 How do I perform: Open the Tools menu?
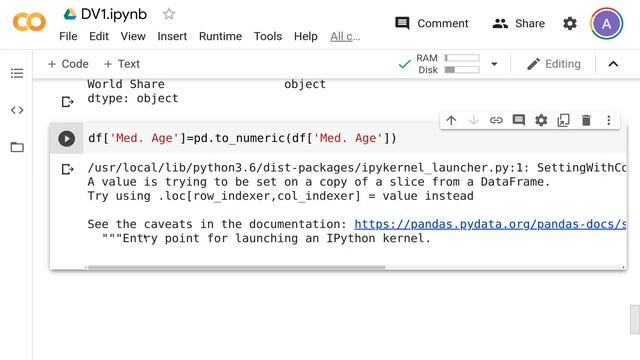tap(268, 36)
